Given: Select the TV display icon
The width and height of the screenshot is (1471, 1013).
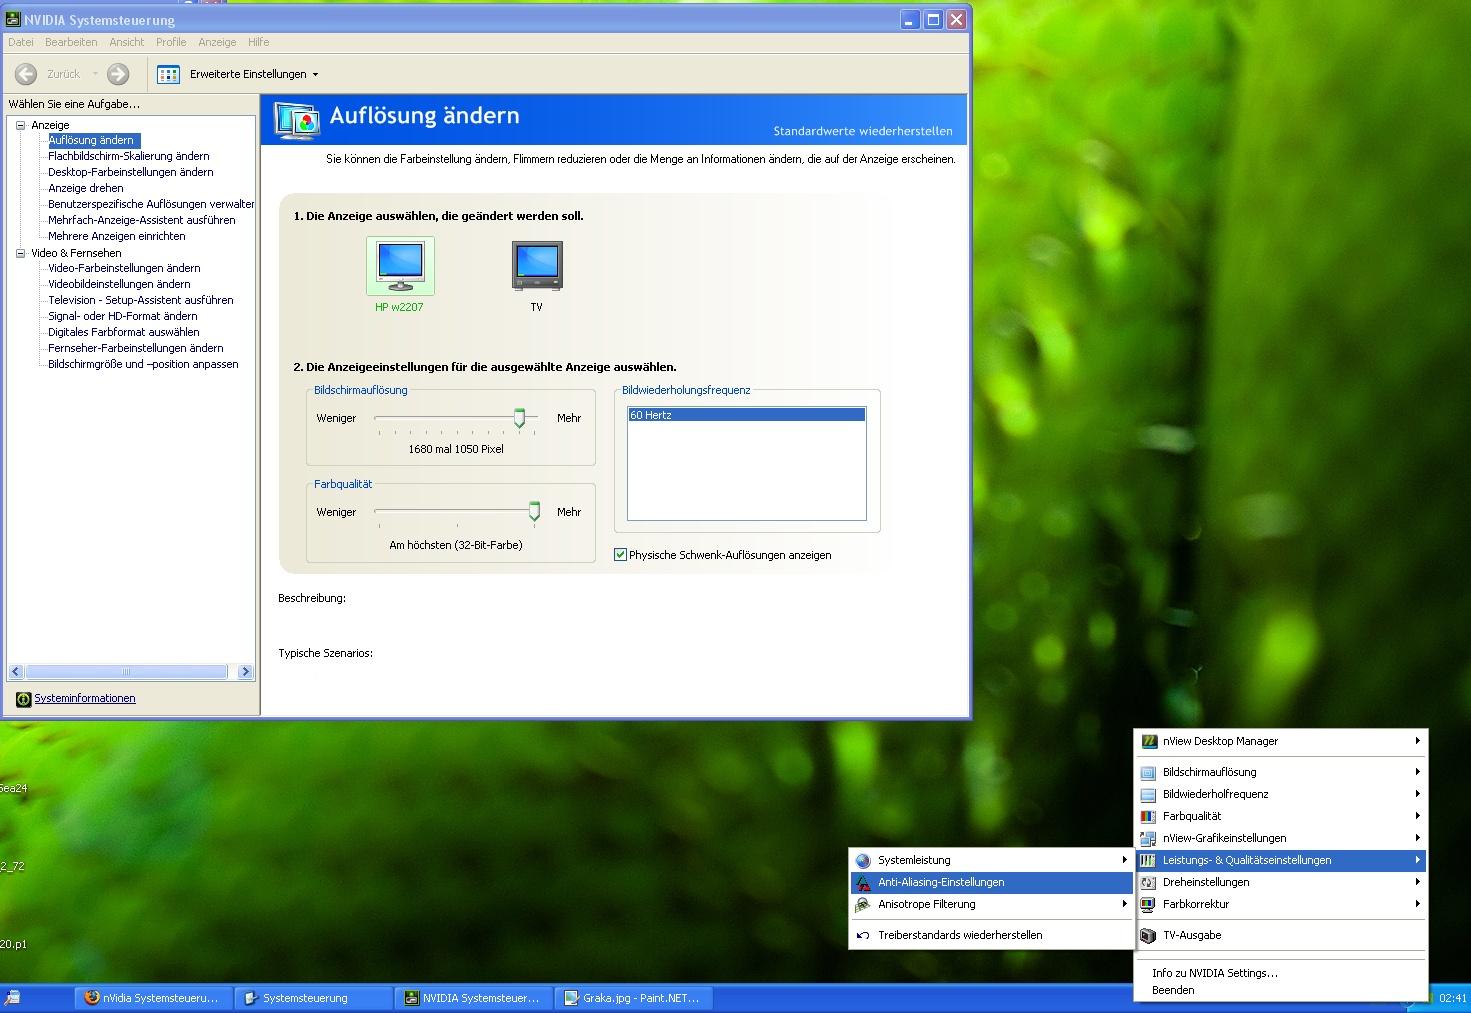Looking at the screenshot, I should click(537, 265).
